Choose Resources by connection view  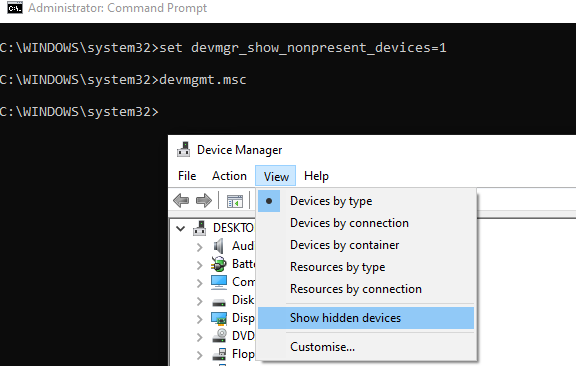coord(366,289)
